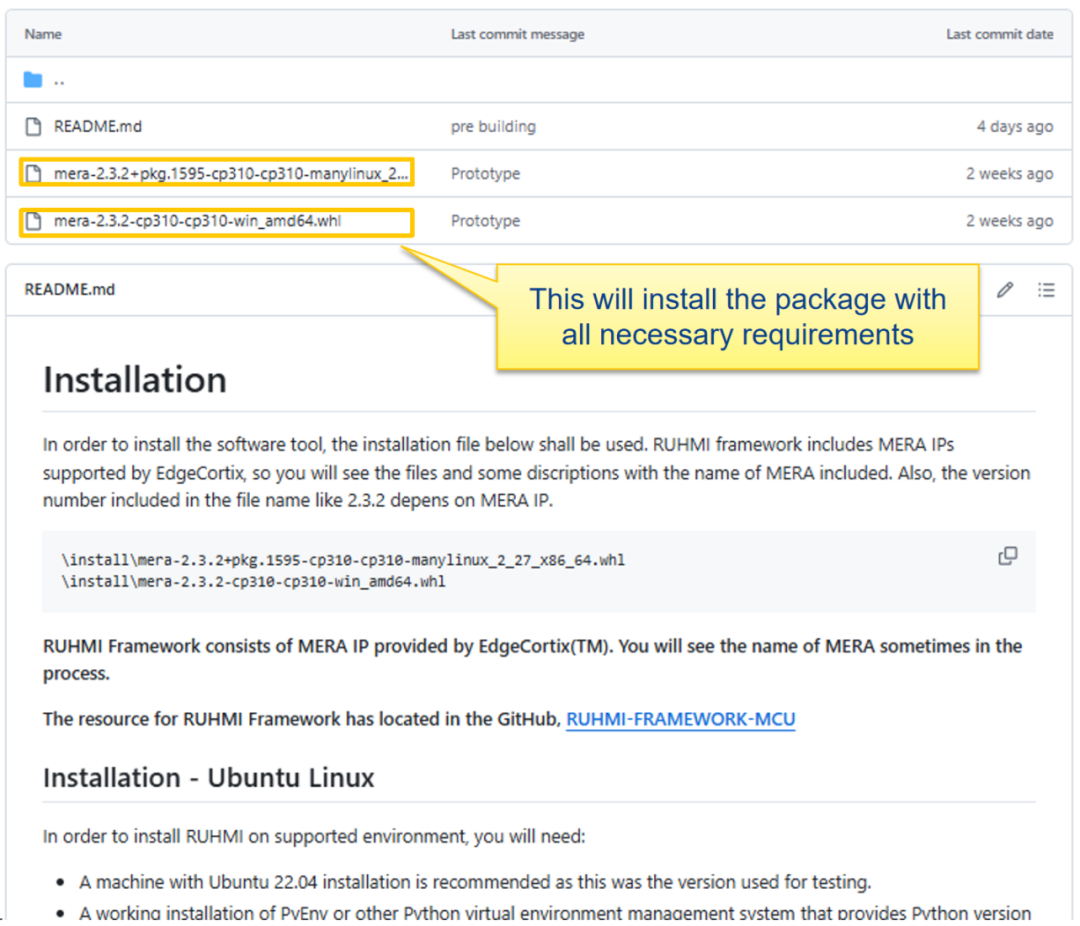The height and width of the screenshot is (926, 1080).
Task: Open Prototype commit for the manylinux wheel
Action: coord(486,174)
